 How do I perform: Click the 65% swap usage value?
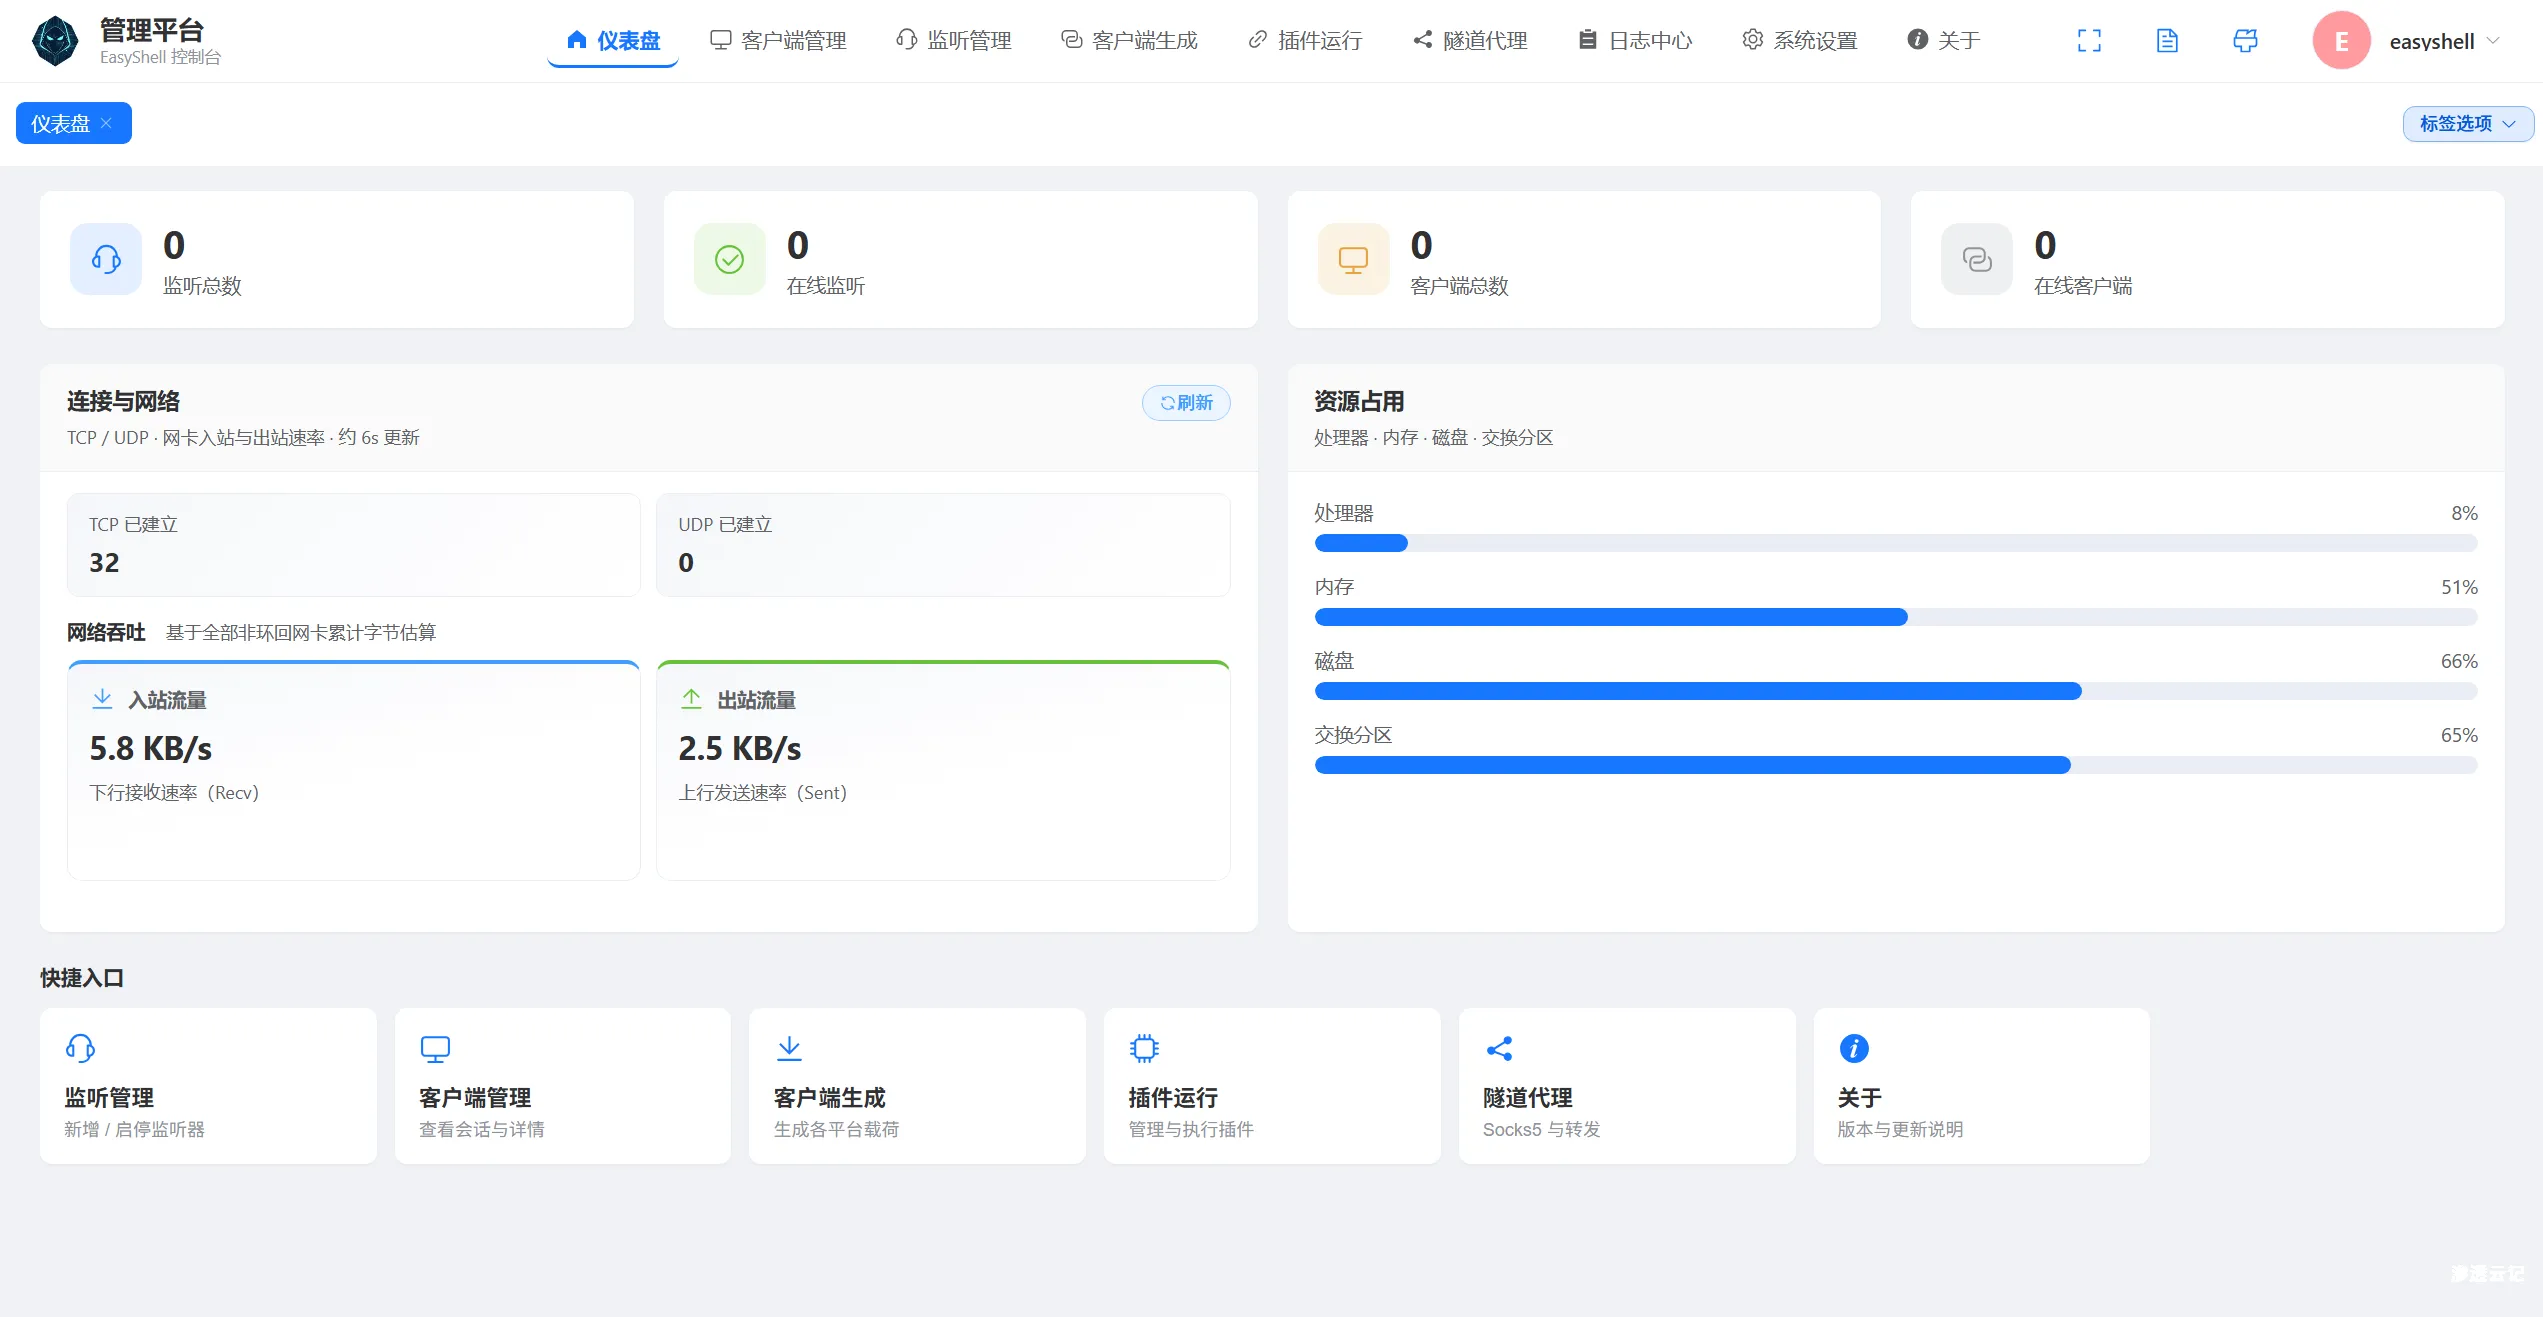click(x=2459, y=735)
